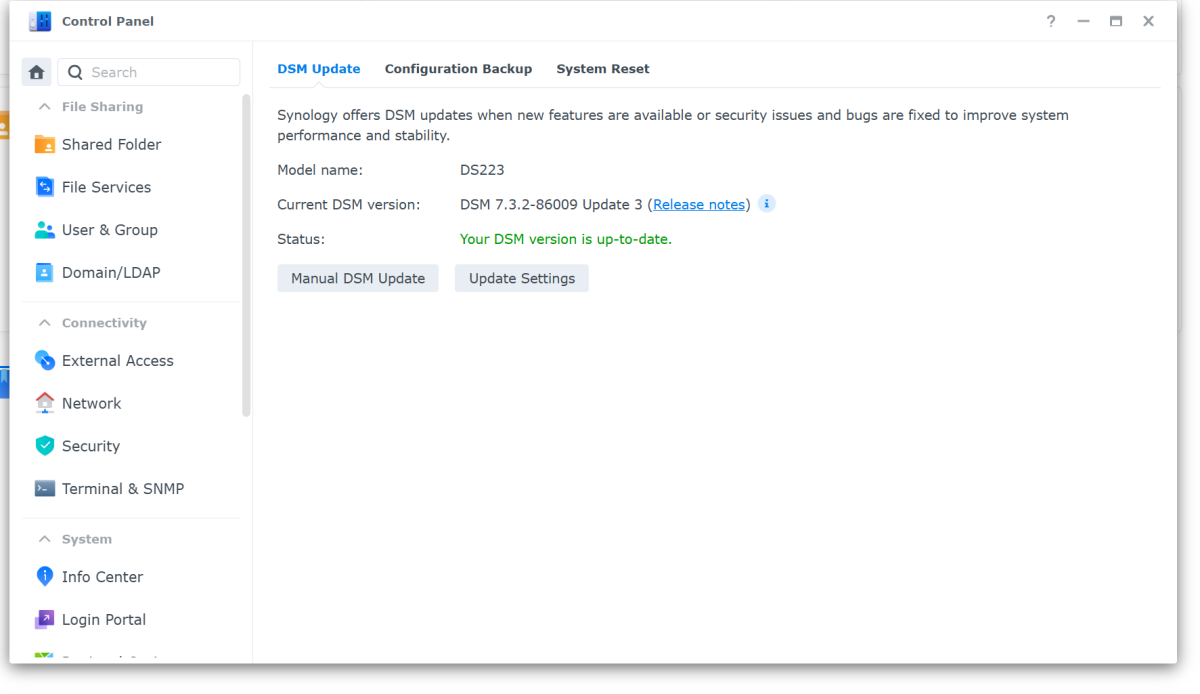Image resolution: width=1200 pixels, height=694 pixels.
Task: Open the System Reset tab
Action: click(x=603, y=69)
